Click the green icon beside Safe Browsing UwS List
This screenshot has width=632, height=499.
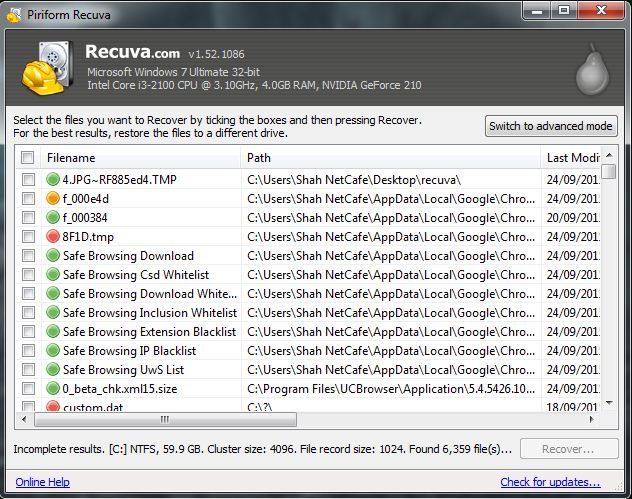click(53, 369)
